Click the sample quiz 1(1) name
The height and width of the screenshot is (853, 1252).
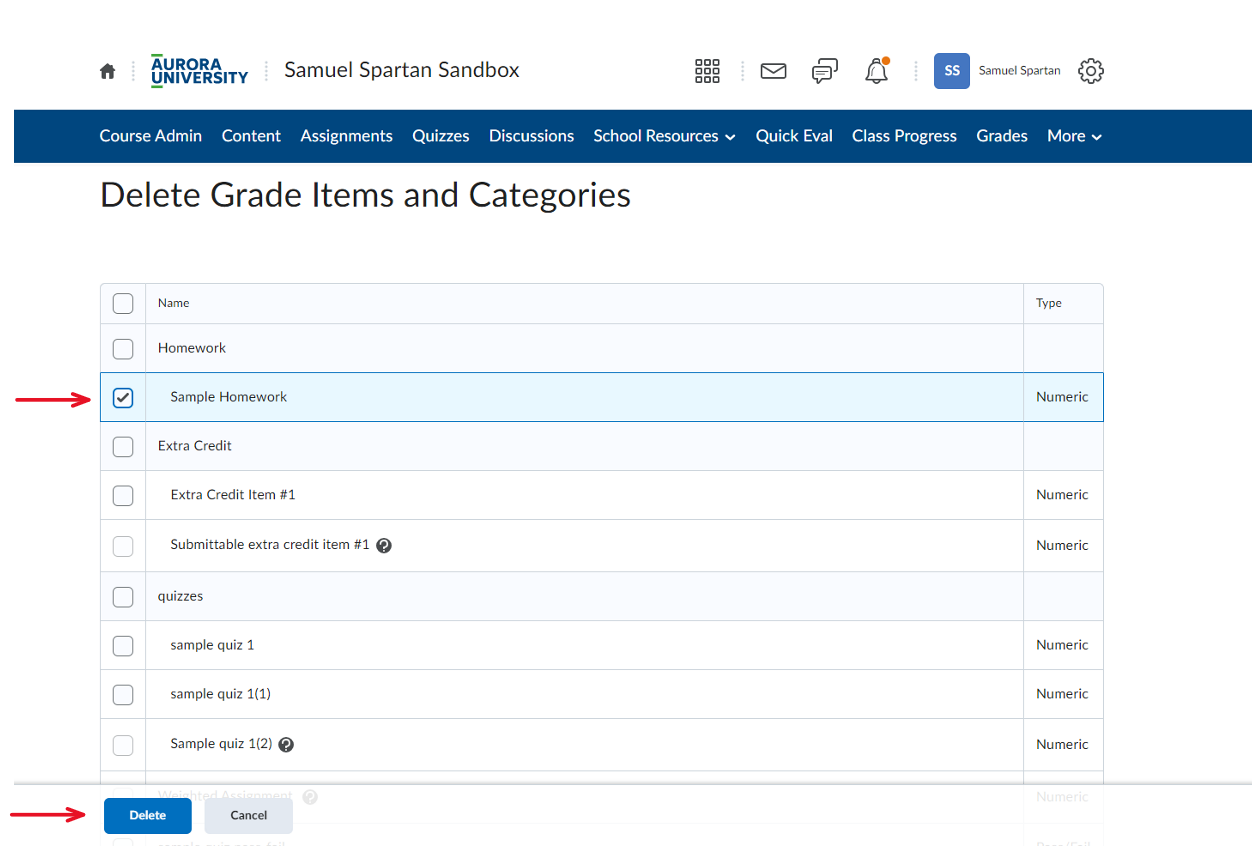pos(221,694)
